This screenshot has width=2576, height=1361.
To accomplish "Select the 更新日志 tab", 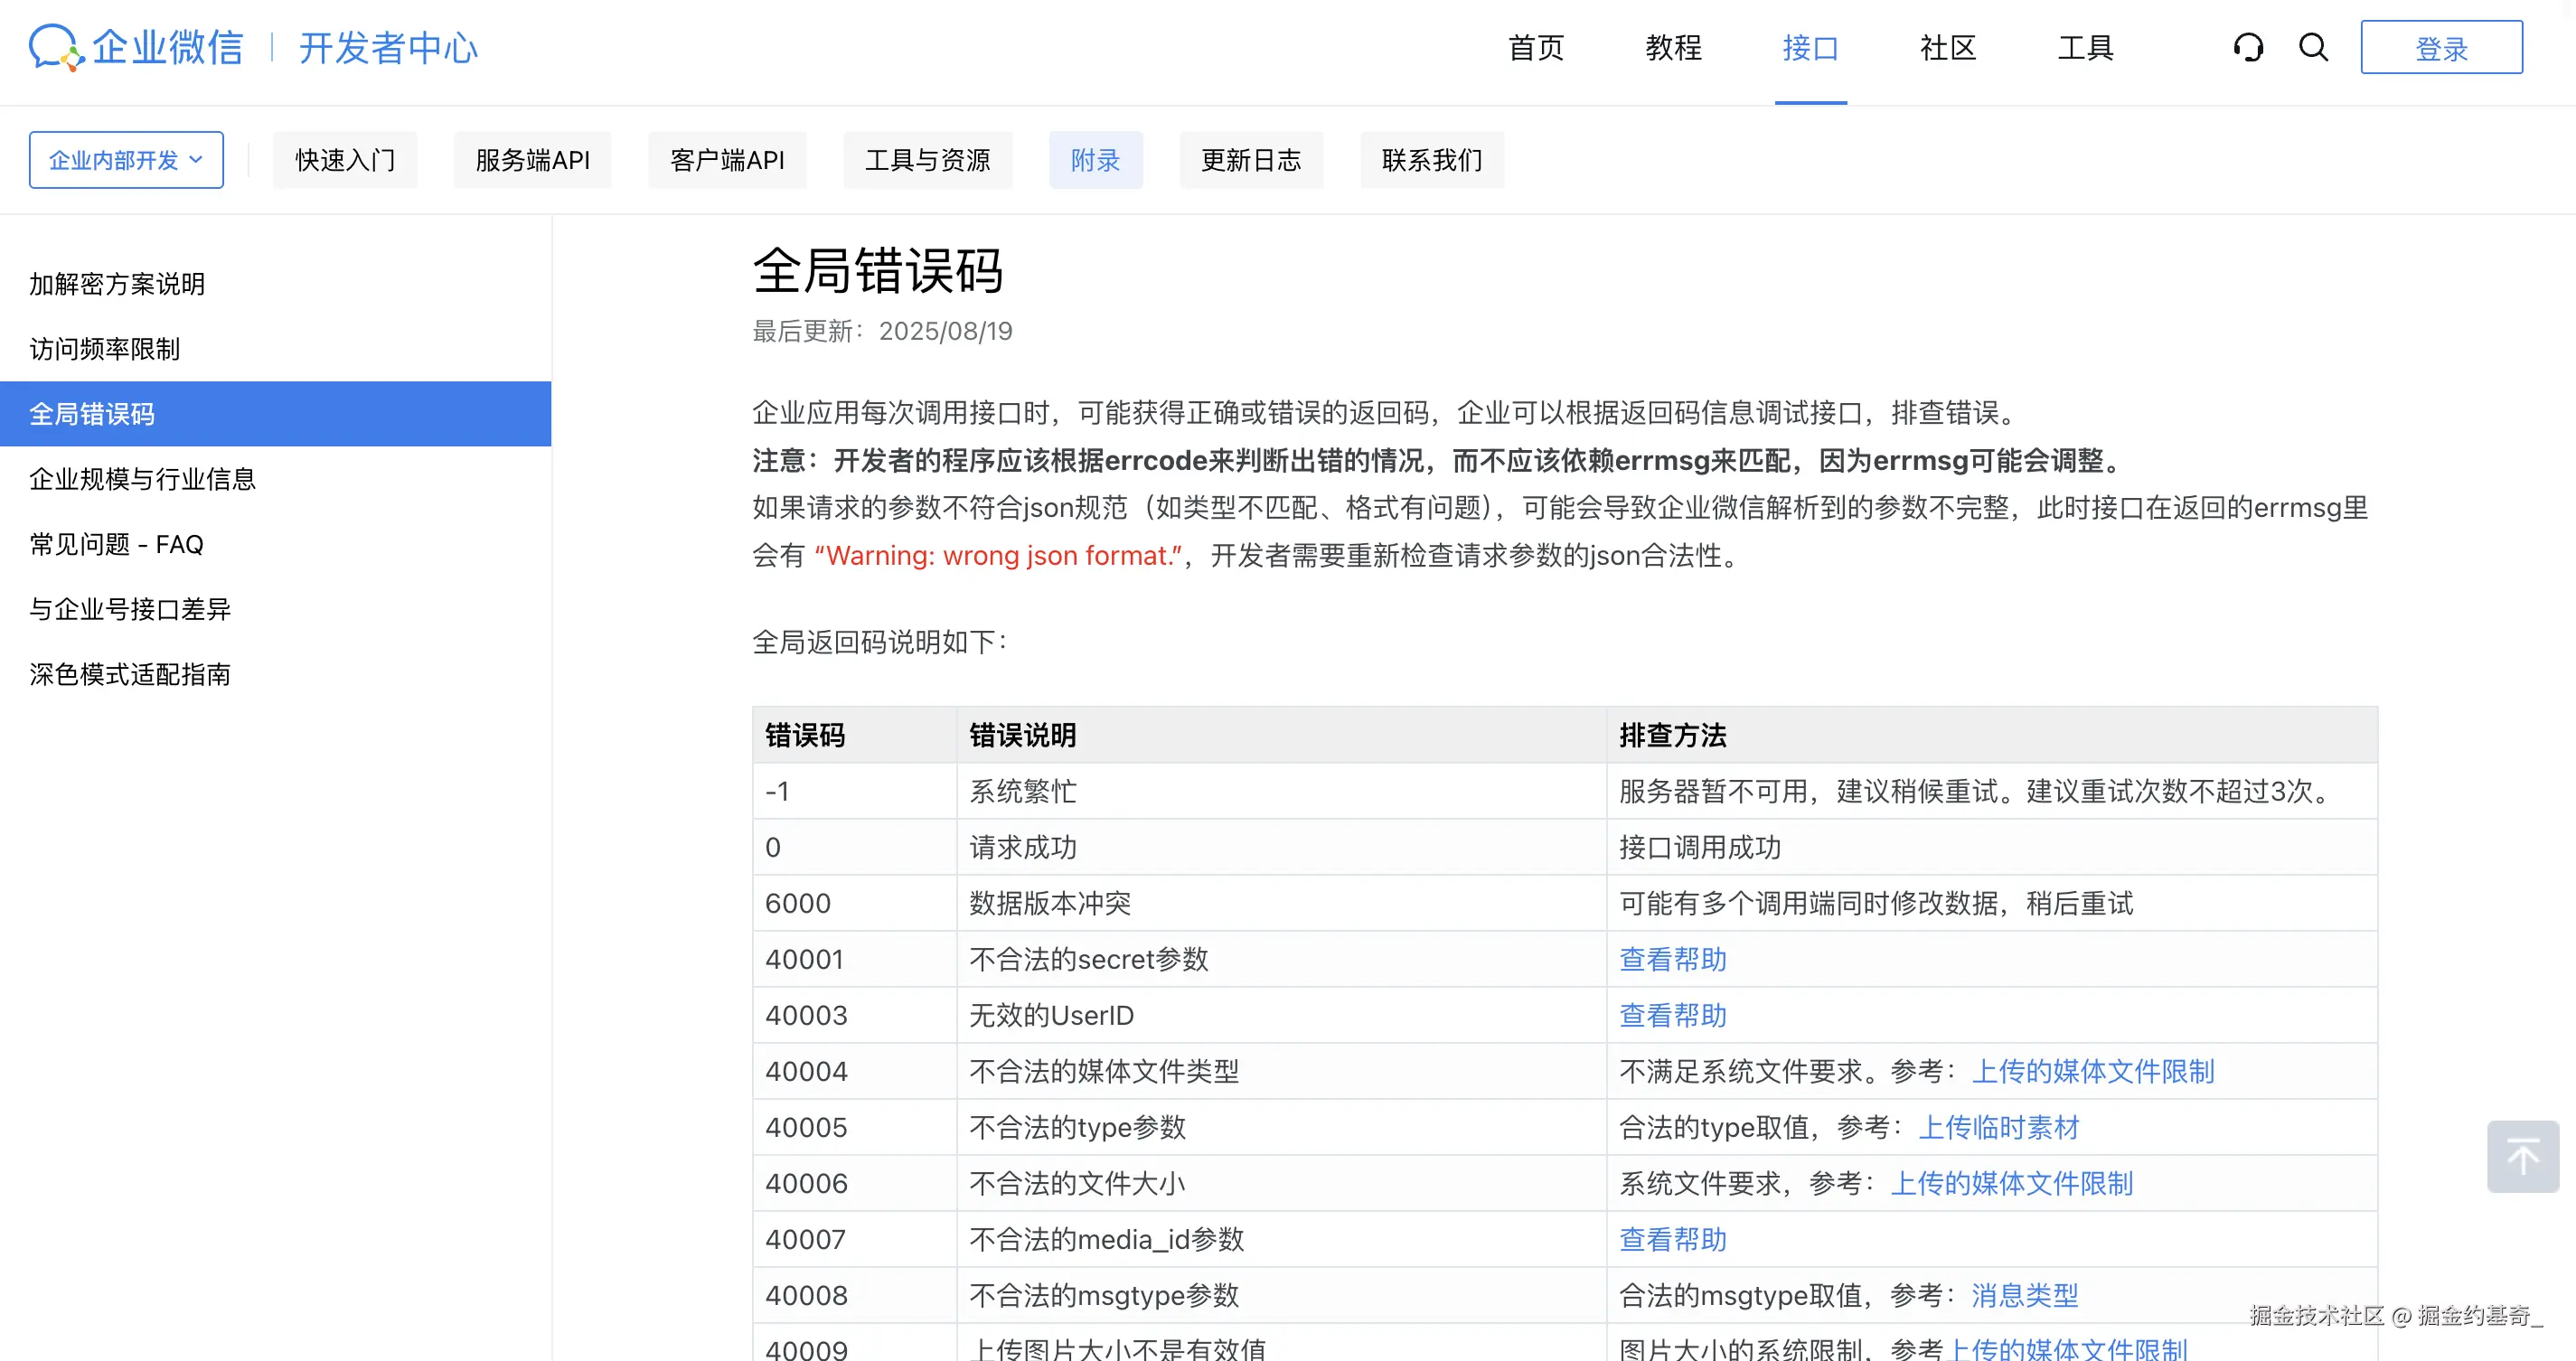I will click(1251, 160).
